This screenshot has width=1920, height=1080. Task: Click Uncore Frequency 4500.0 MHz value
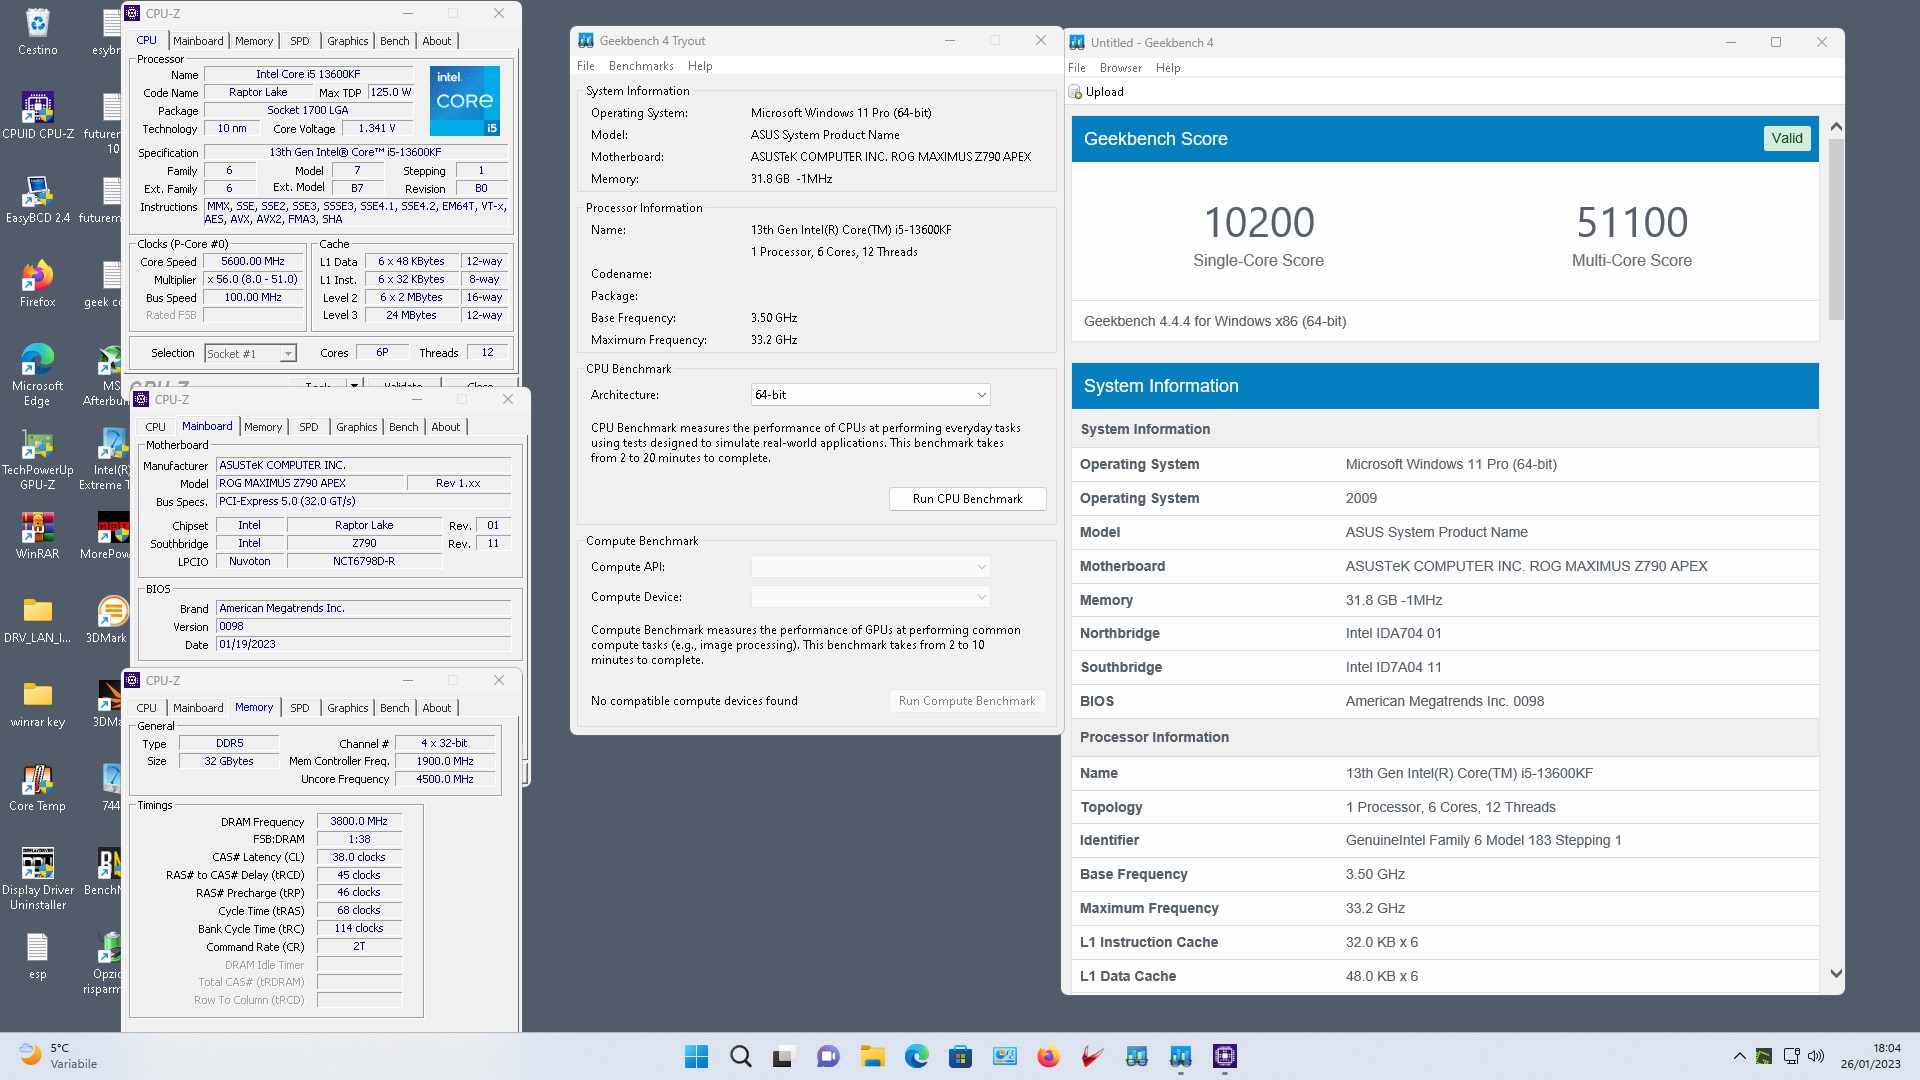tap(445, 780)
